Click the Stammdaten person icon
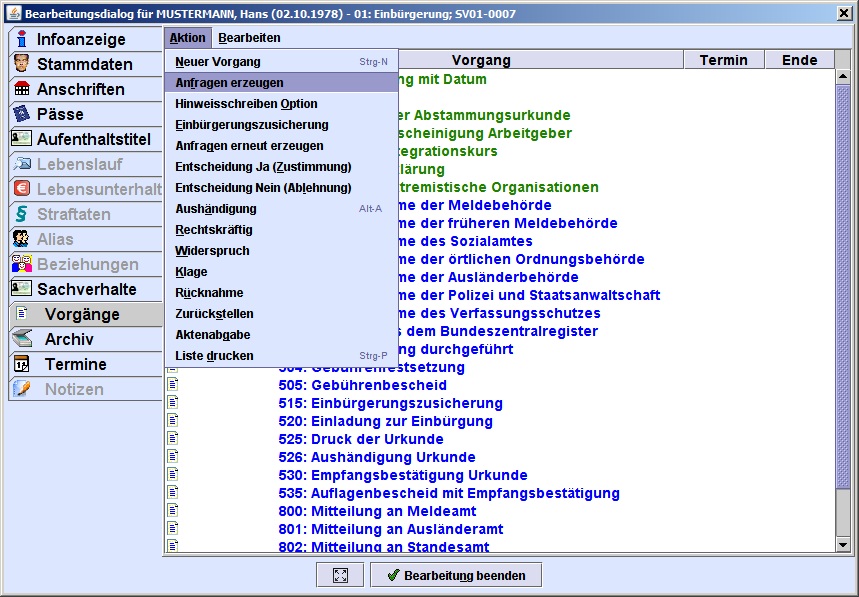This screenshot has width=859, height=597. pyautogui.click(x=21, y=64)
